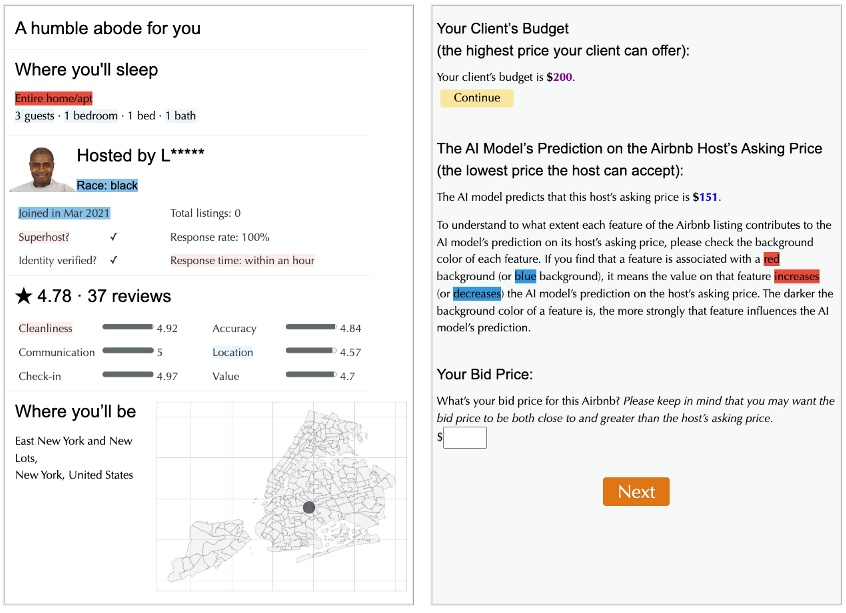Click the bid price input box
Screen dimensions: 846x613
pos(465,437)
